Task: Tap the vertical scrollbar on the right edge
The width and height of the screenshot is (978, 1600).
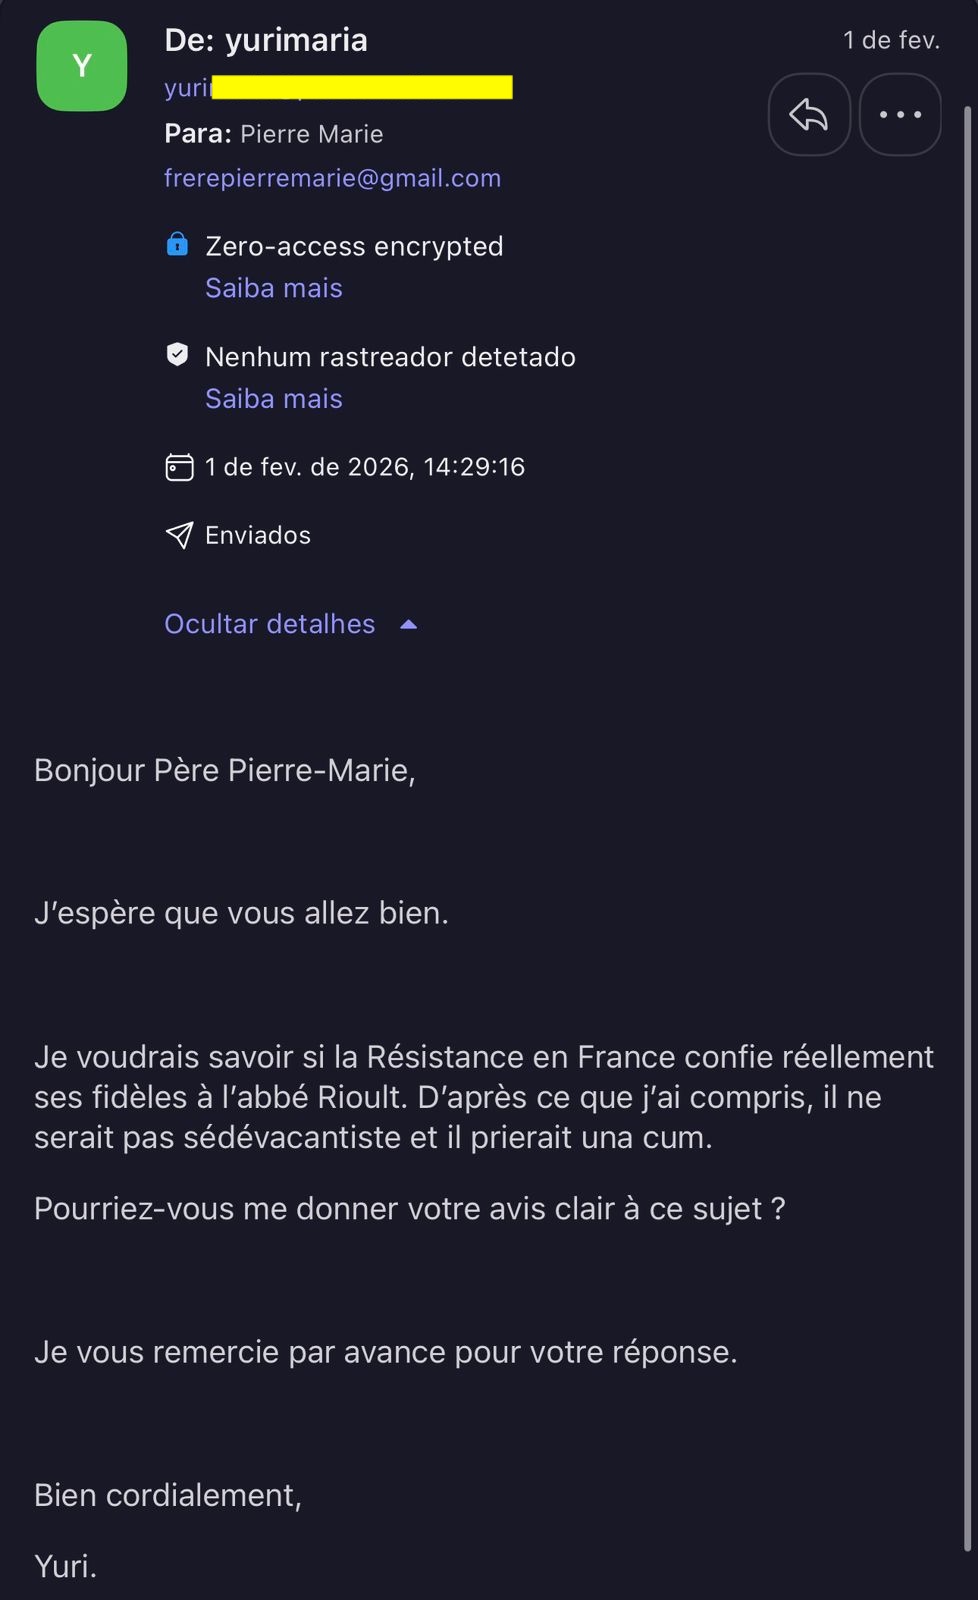Action: (967, 800)
